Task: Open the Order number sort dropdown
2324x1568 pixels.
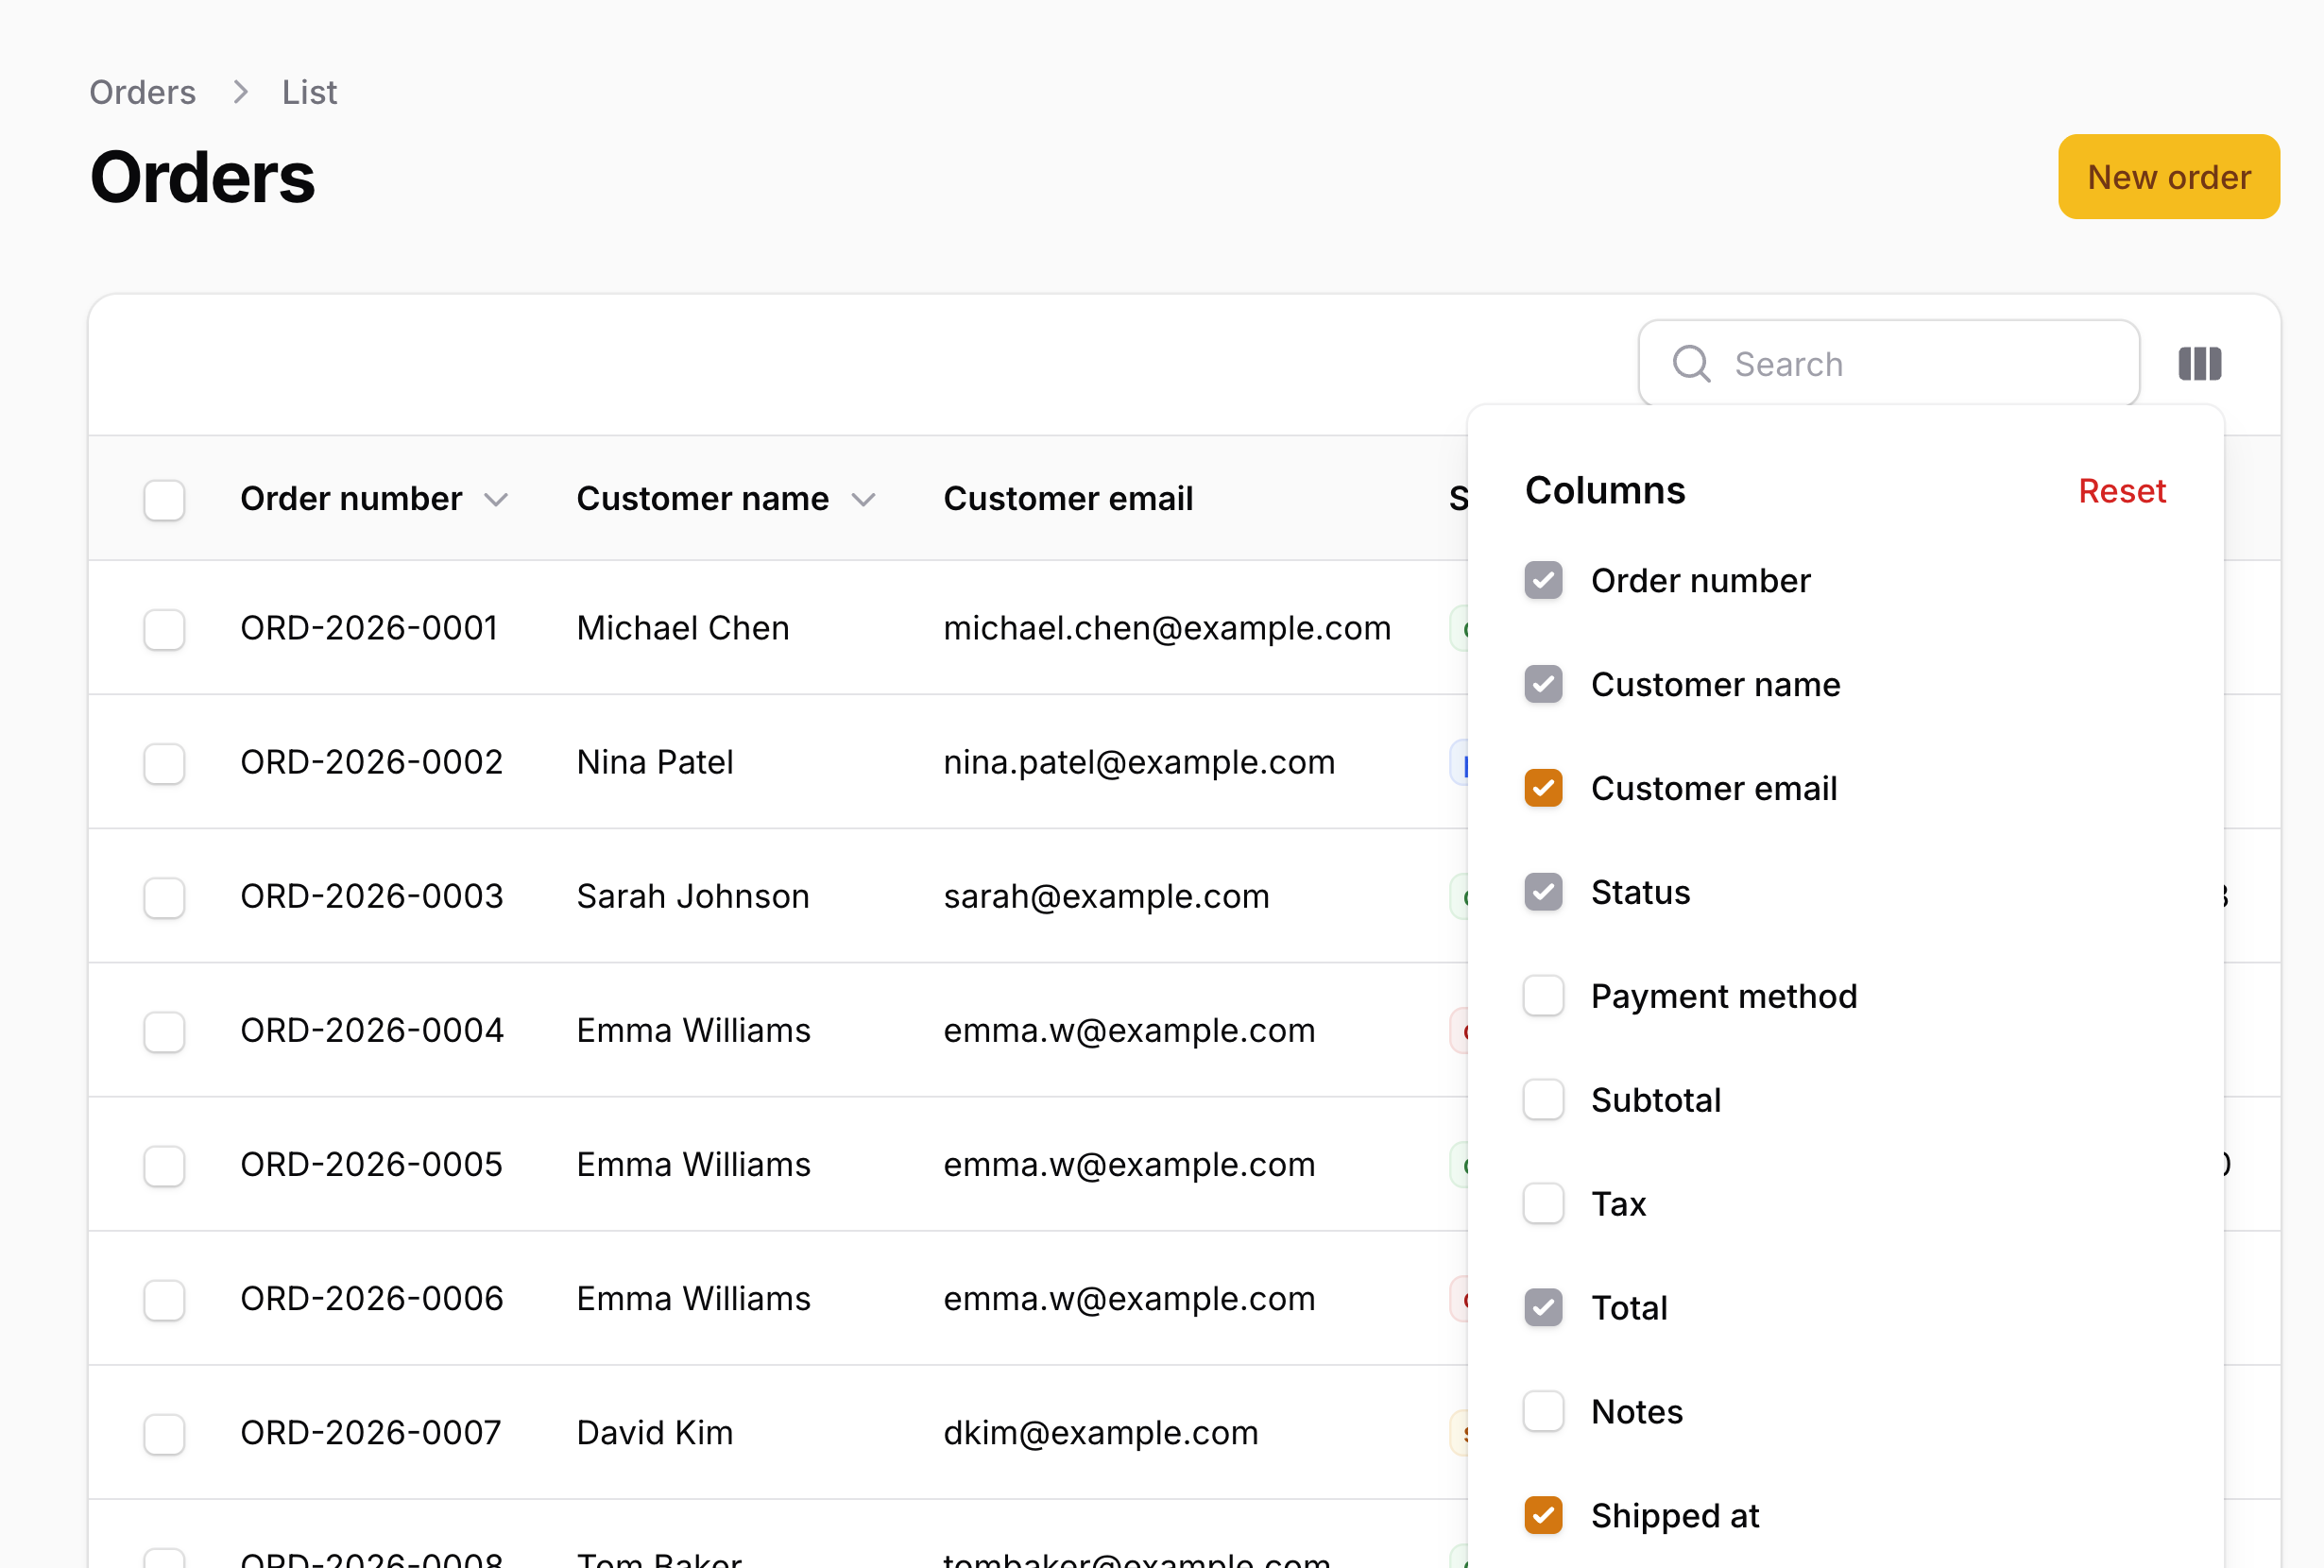Action: [499, 499]
